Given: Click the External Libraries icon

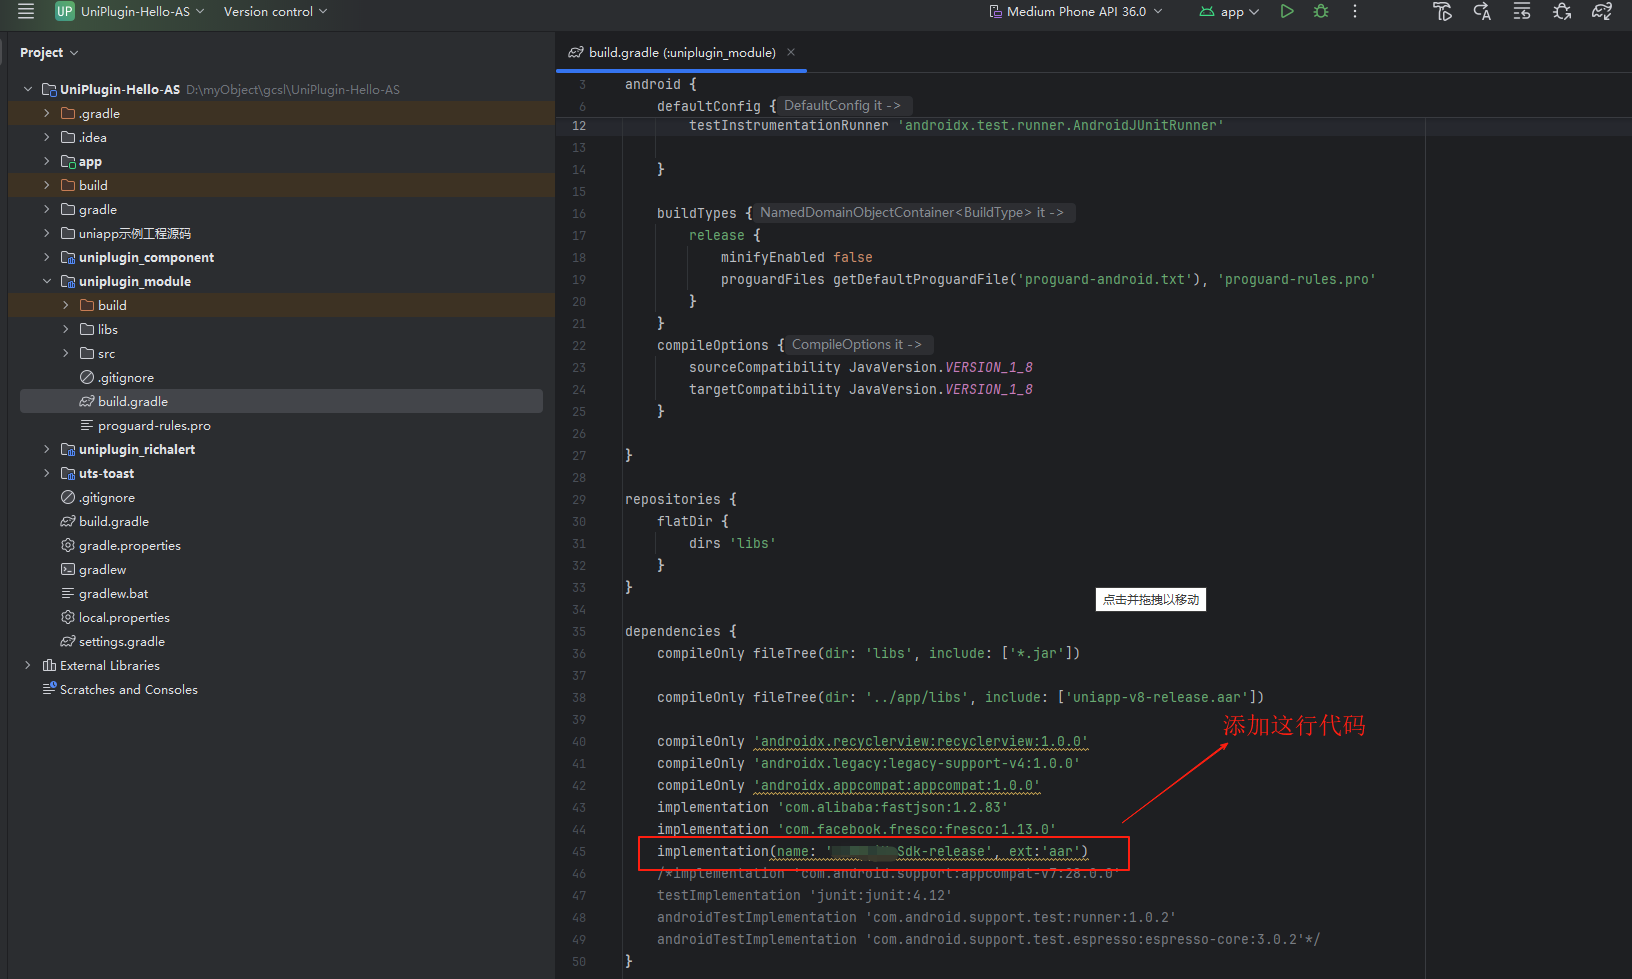Looking at the screenshot, I should point(49,665).
